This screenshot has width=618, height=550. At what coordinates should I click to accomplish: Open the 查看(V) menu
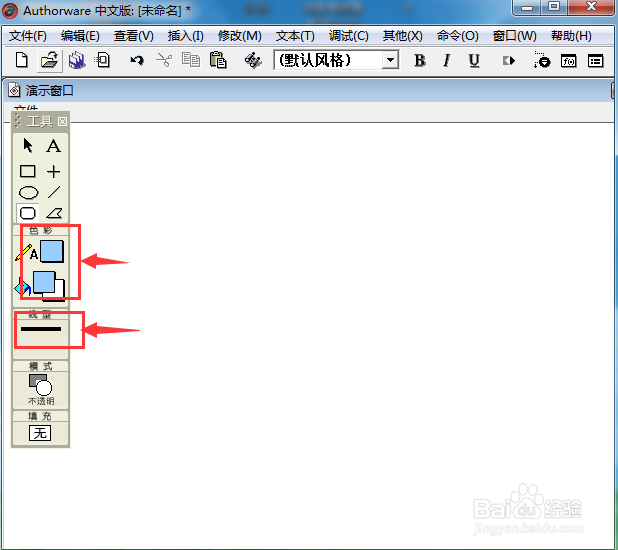point(134,36)
